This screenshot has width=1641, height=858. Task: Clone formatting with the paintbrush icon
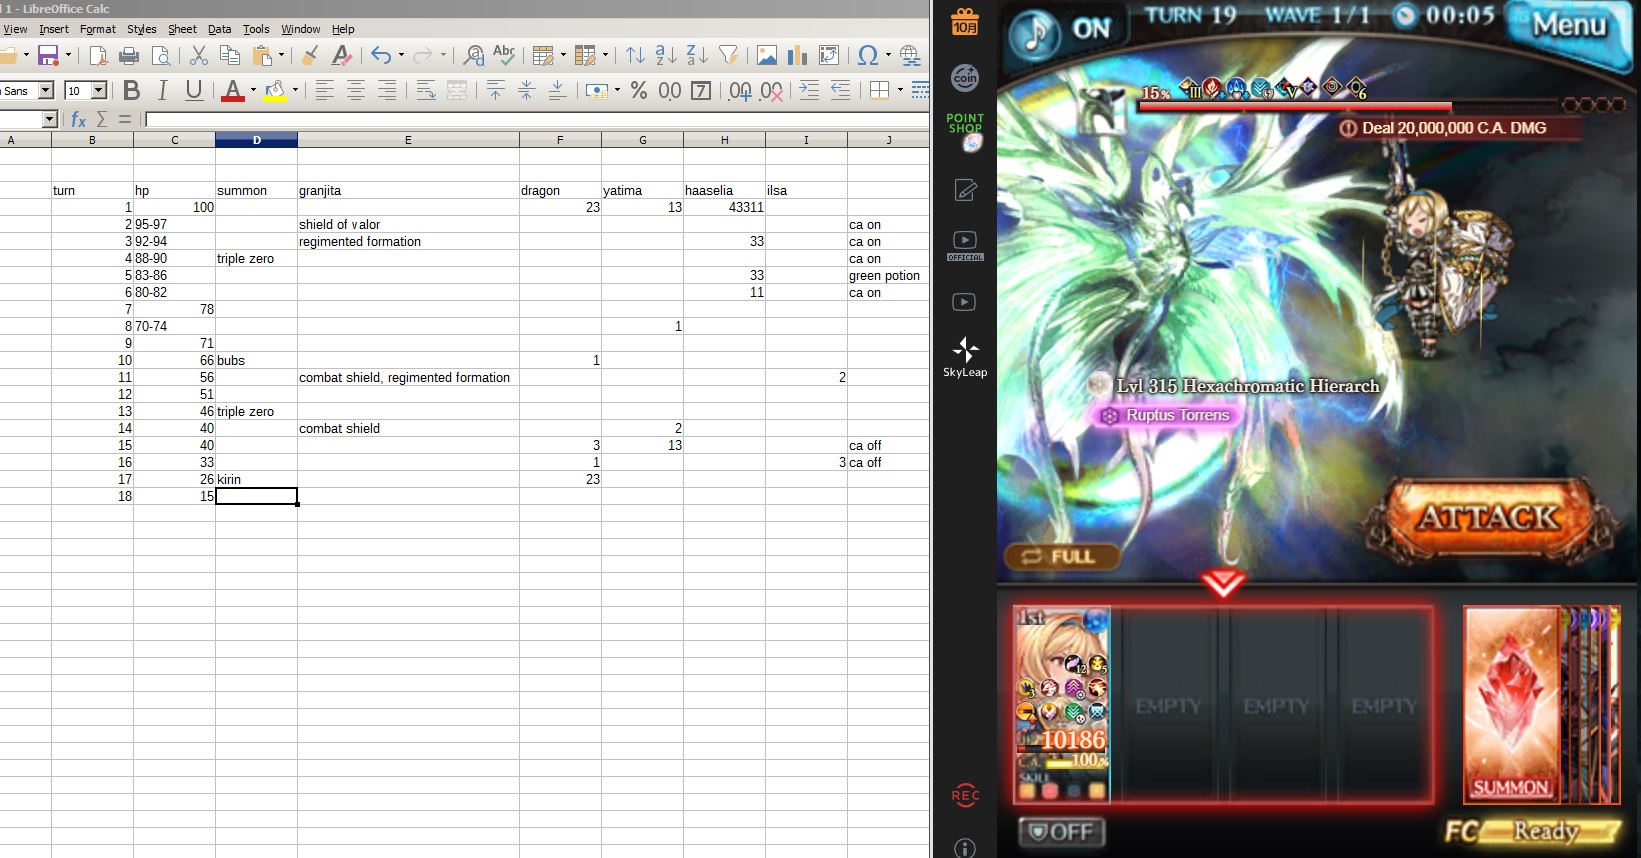point(310,56)
